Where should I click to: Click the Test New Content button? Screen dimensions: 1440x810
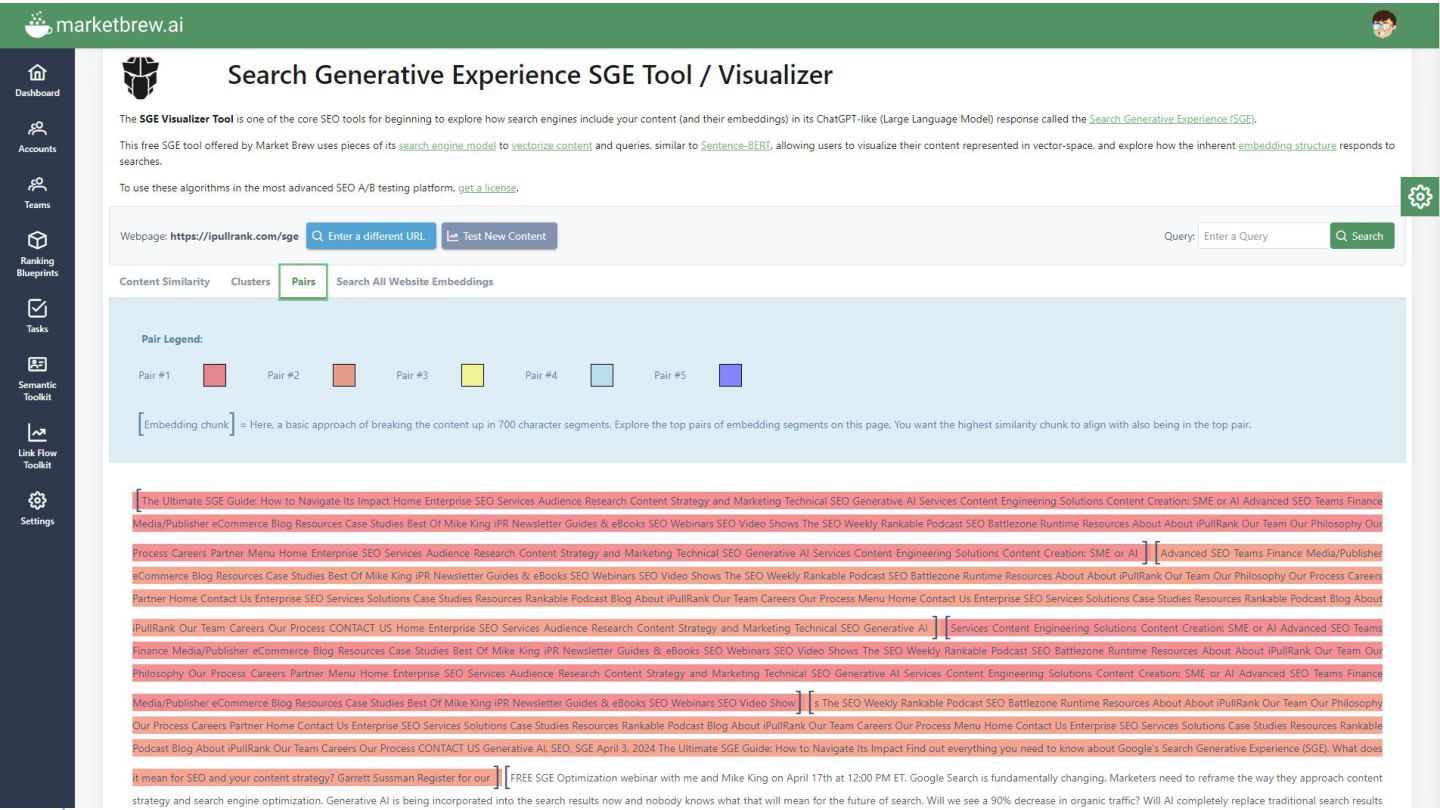499,236
